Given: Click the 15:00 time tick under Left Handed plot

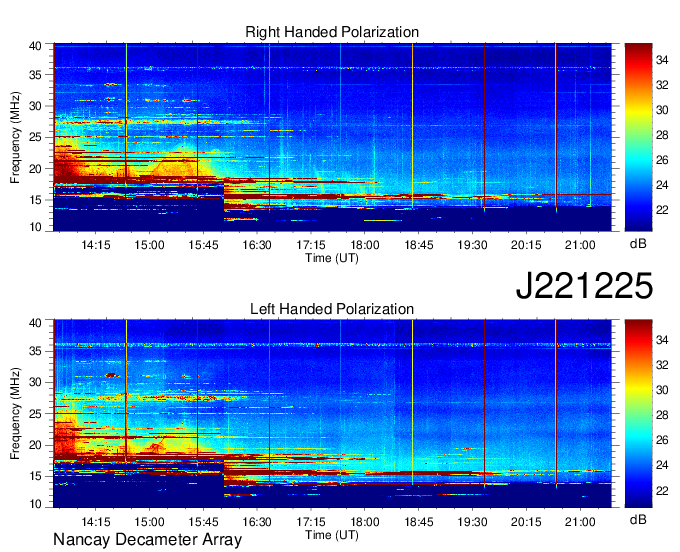Looking at the screenshot, I should pos(149,522).
